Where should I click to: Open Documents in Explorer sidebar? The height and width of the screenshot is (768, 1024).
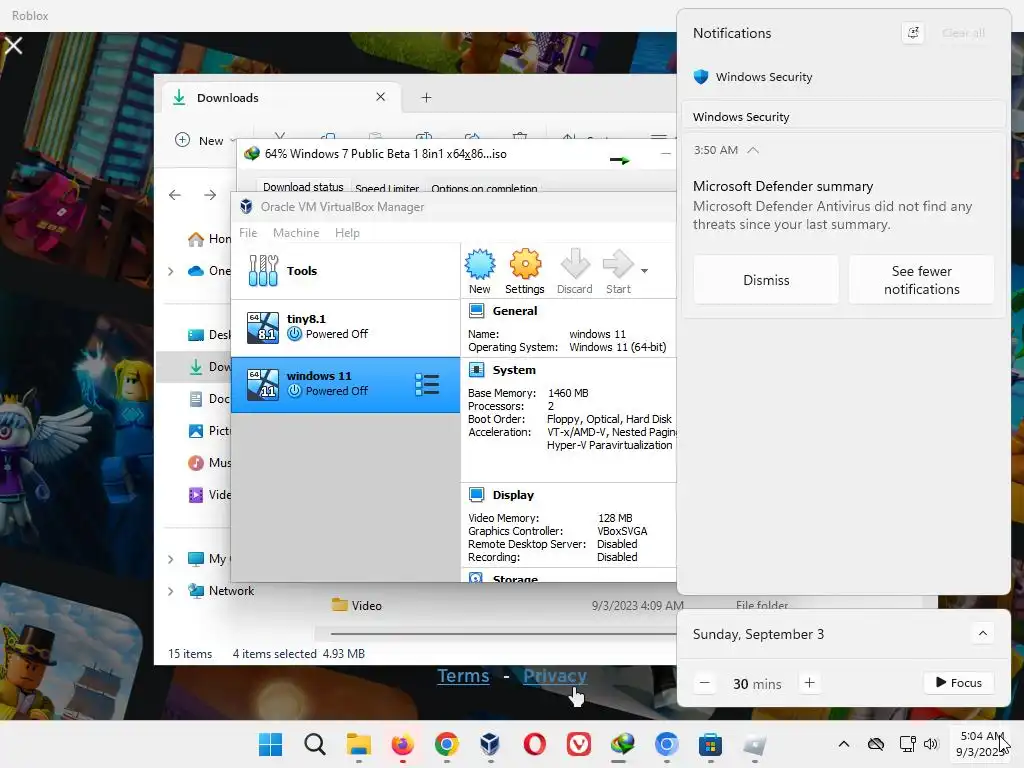[x=209, y=399]
